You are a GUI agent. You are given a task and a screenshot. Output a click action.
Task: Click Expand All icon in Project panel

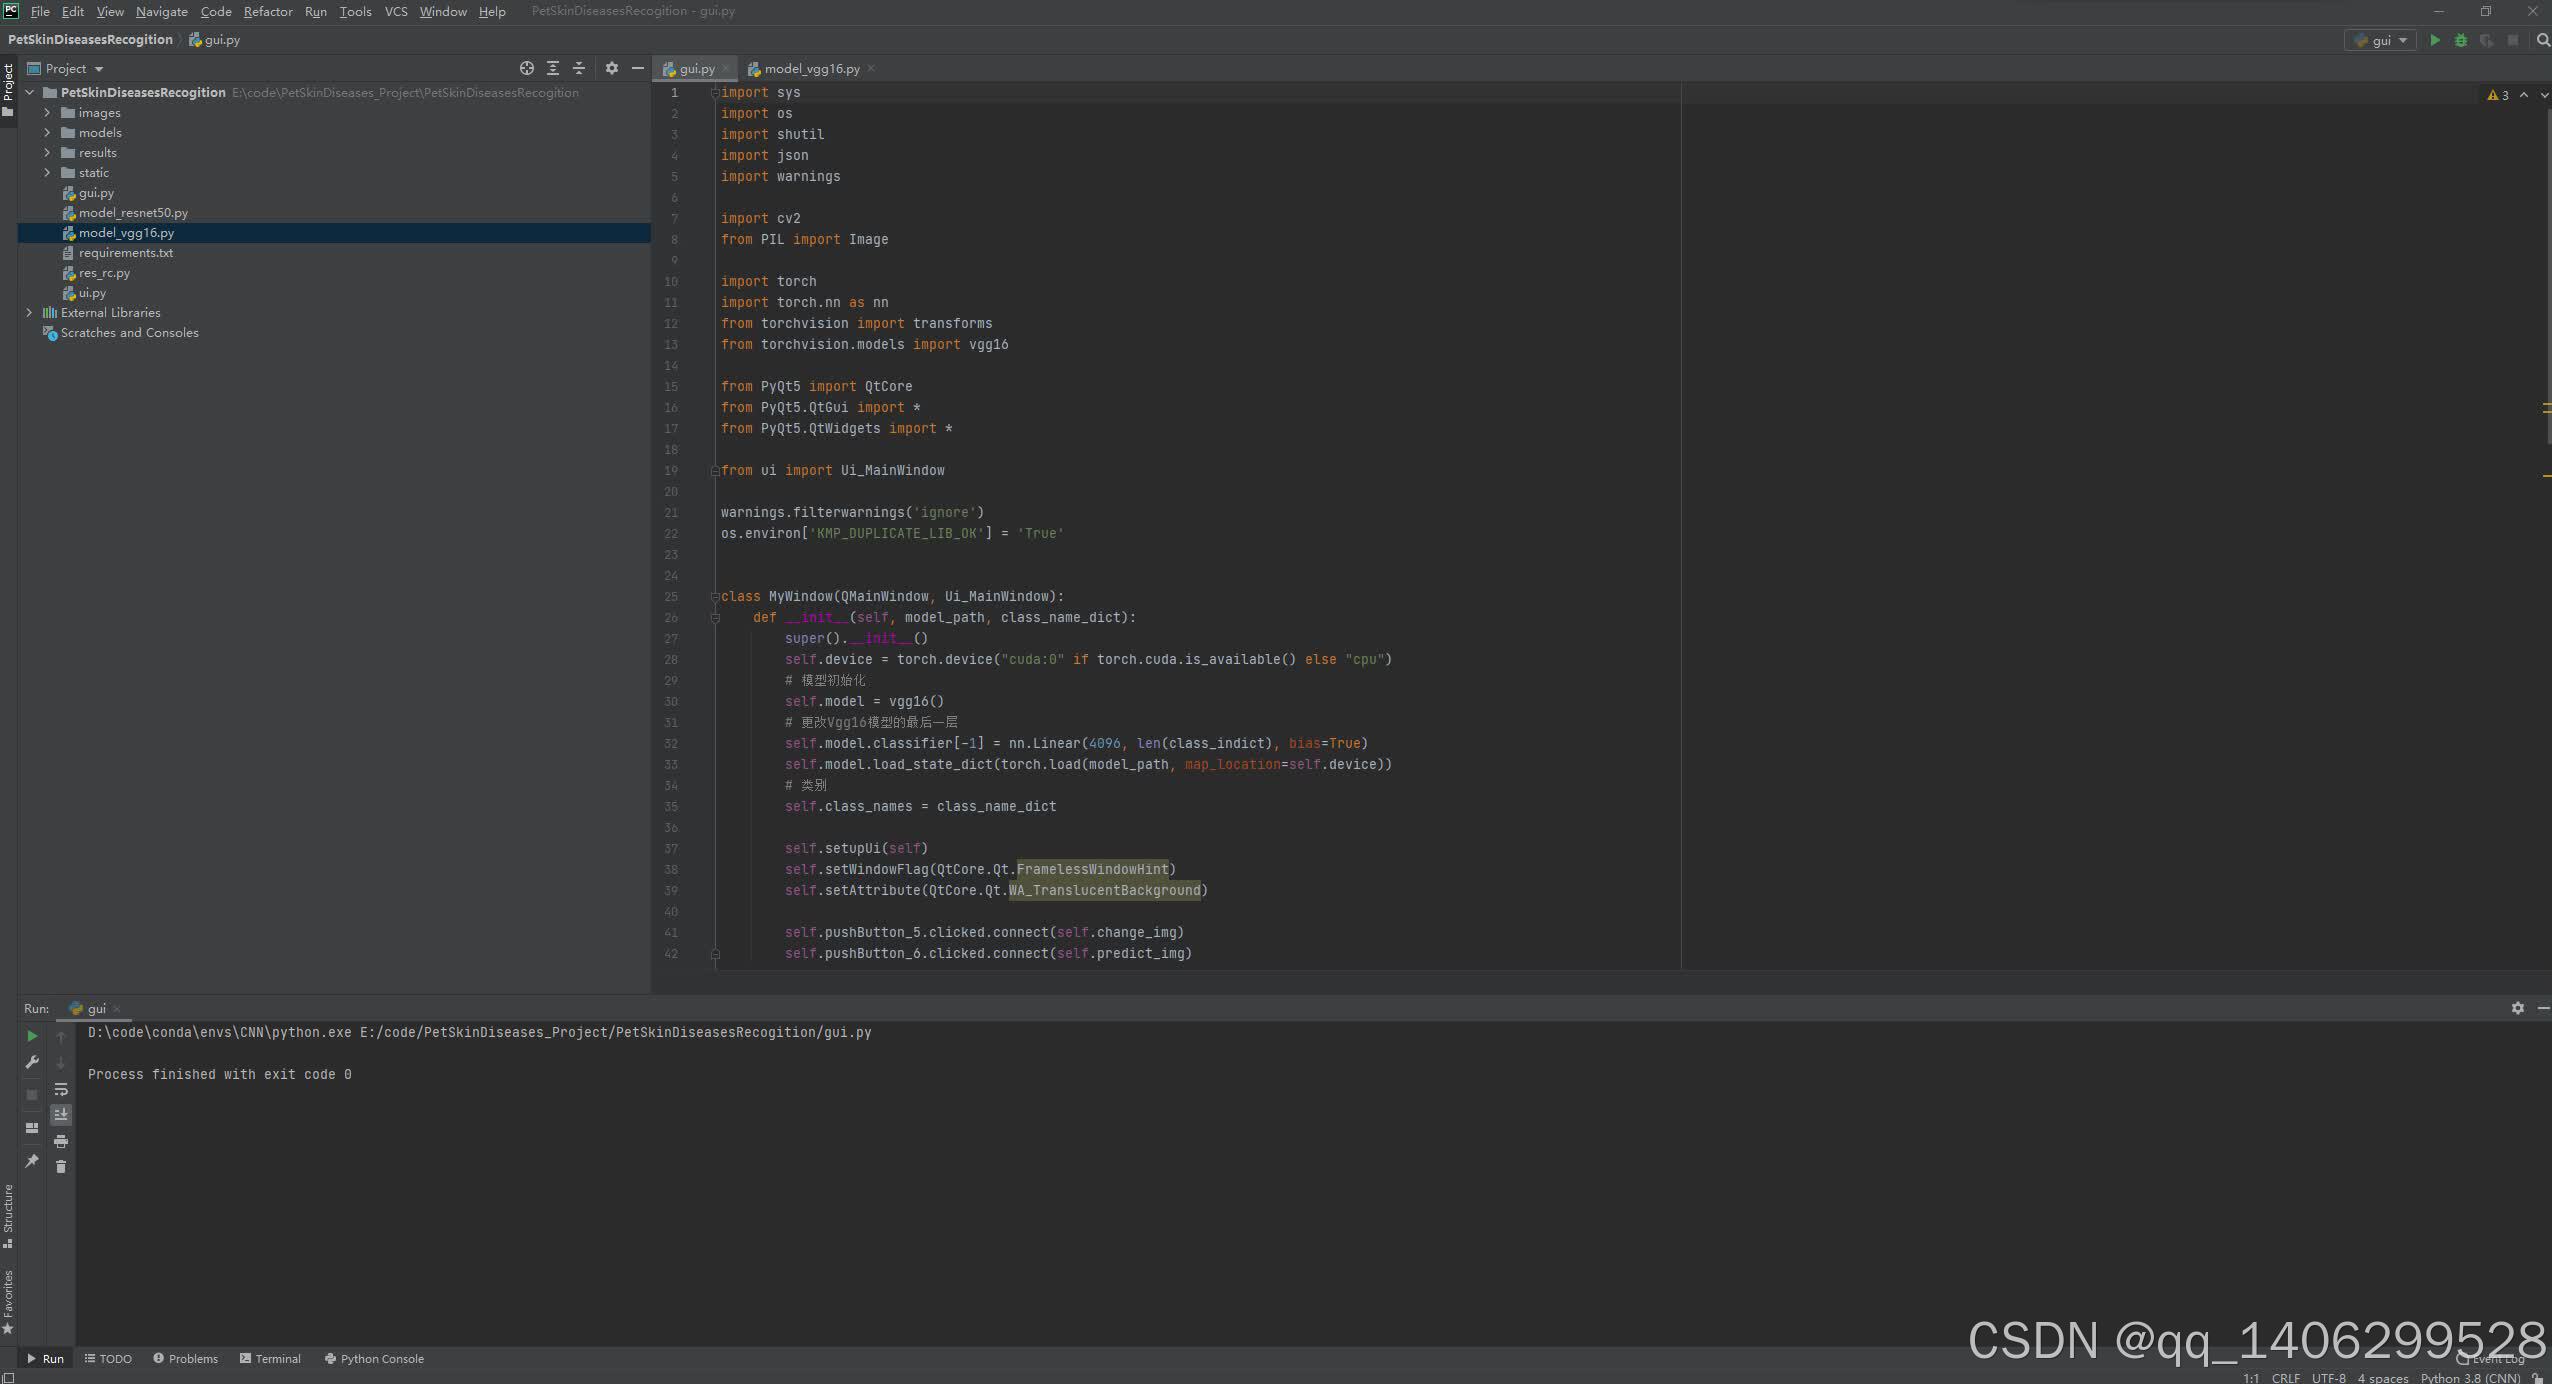[553, 68]
